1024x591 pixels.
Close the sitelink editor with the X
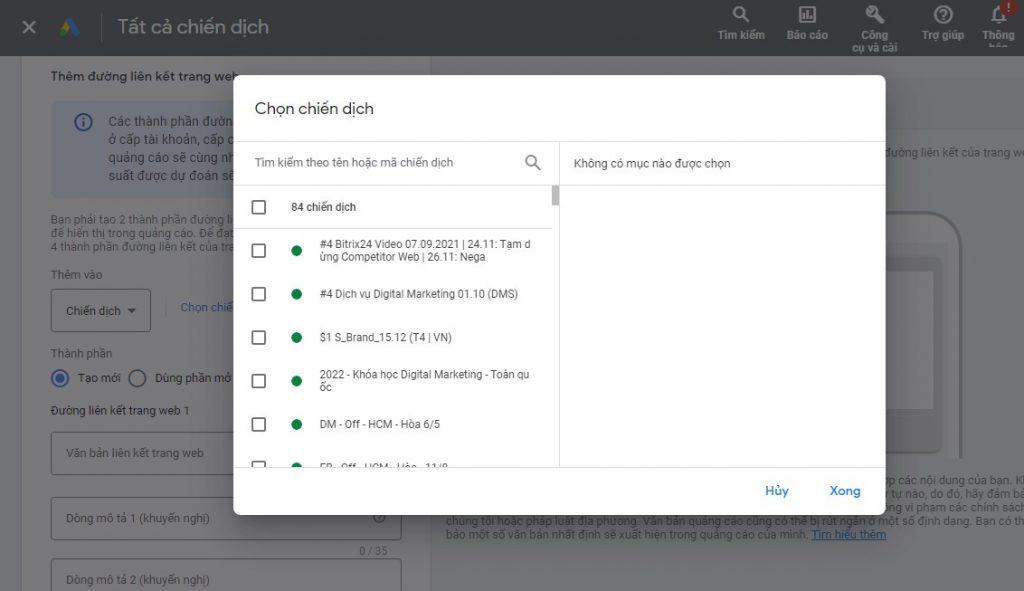tap(28, 26)
